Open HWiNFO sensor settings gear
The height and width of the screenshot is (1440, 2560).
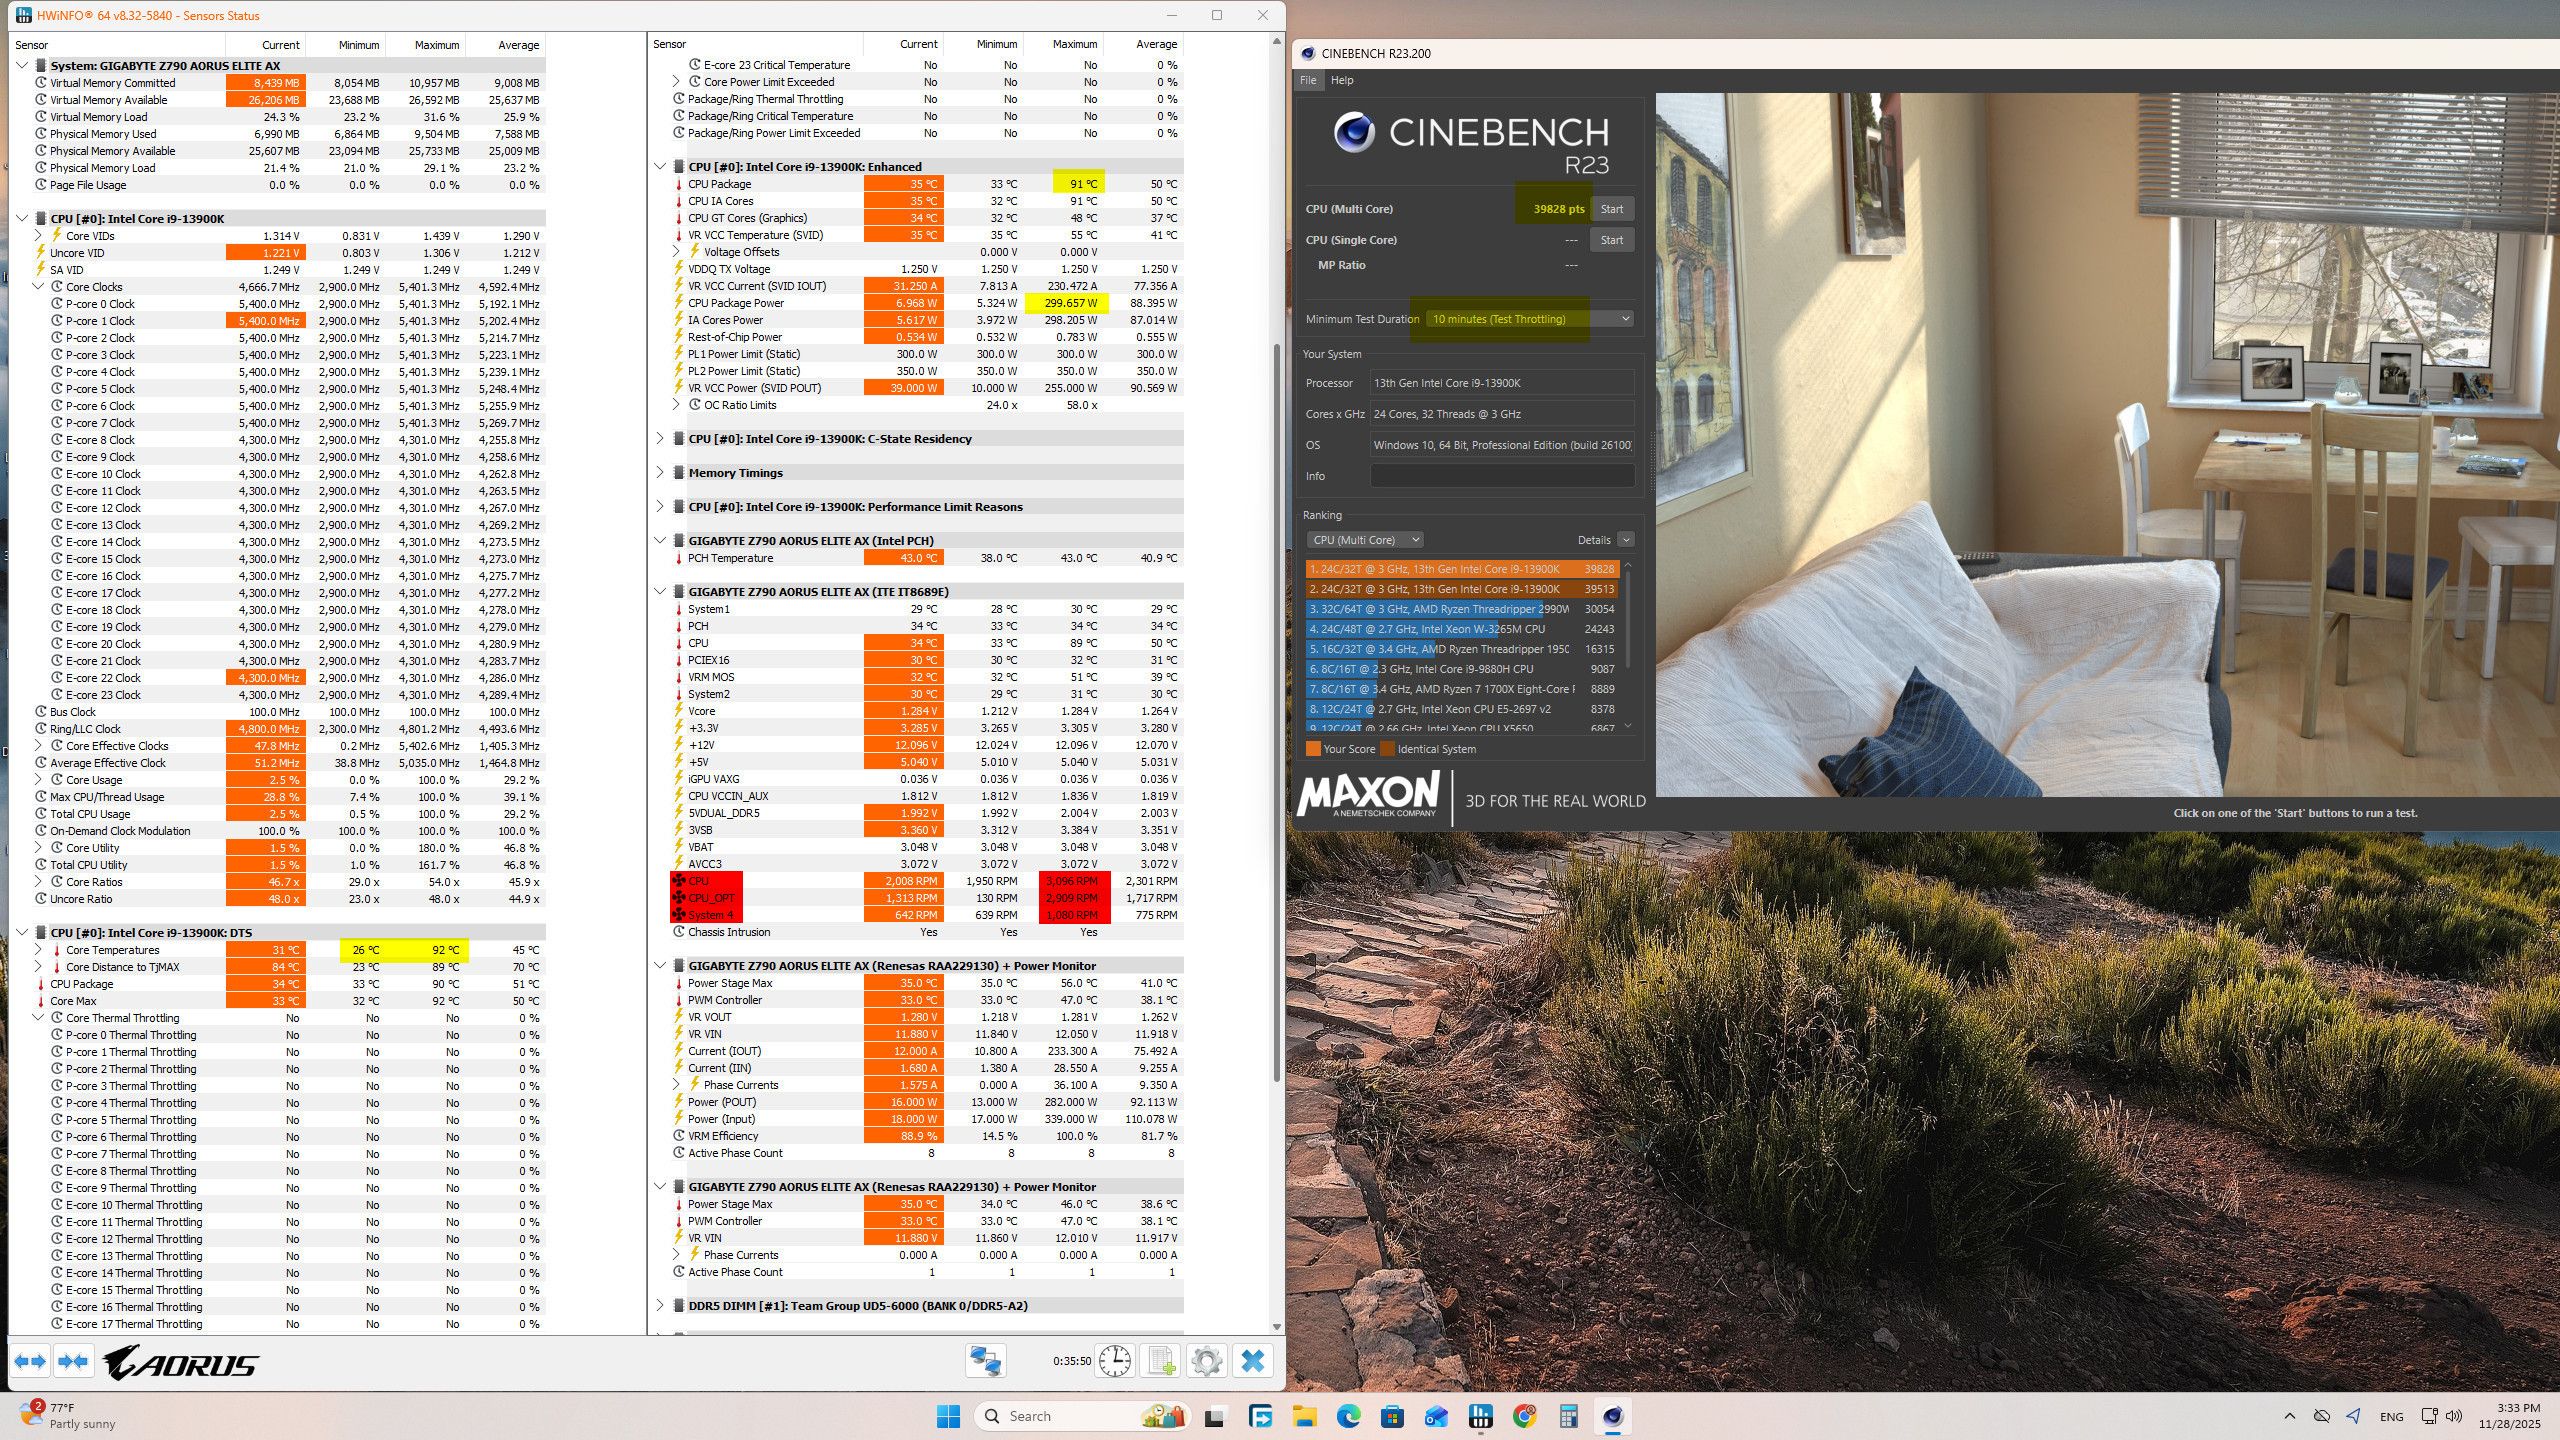pos(1207,1361)
